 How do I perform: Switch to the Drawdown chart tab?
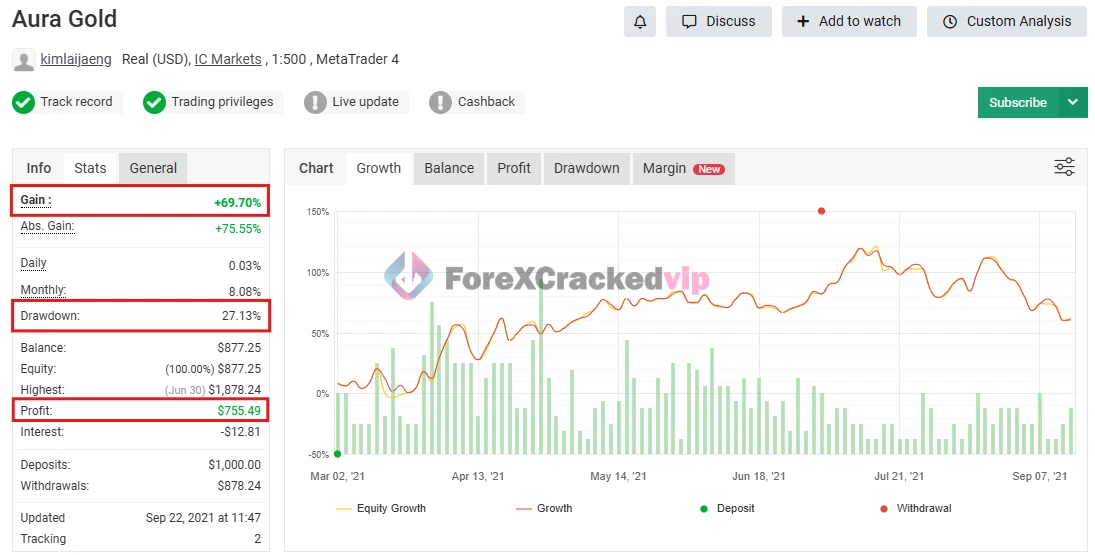tap(587, 168)
